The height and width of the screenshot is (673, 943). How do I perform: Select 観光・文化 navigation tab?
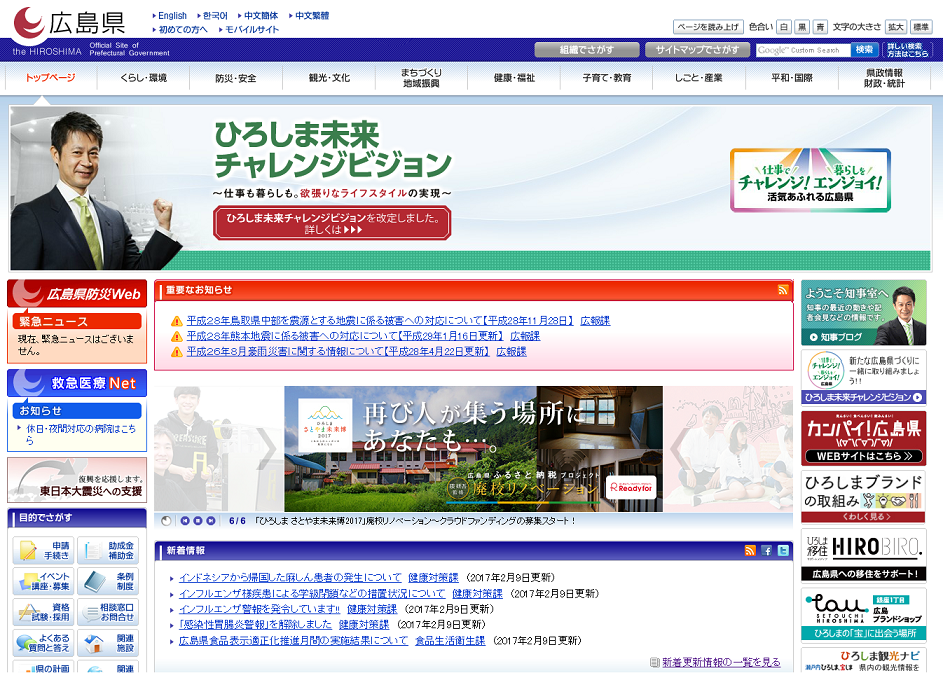329,78
